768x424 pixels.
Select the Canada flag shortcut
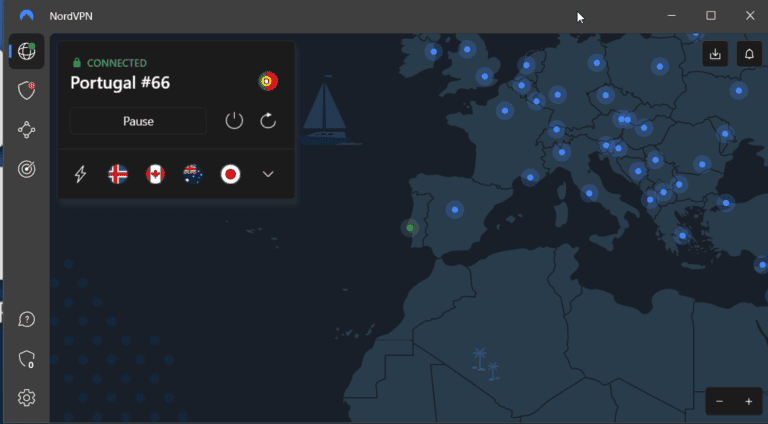tap(155, 174)
